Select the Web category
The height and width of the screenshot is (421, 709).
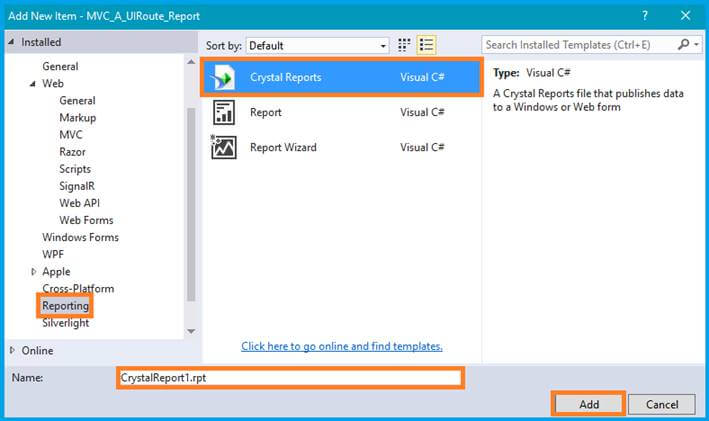pos(53,84)
